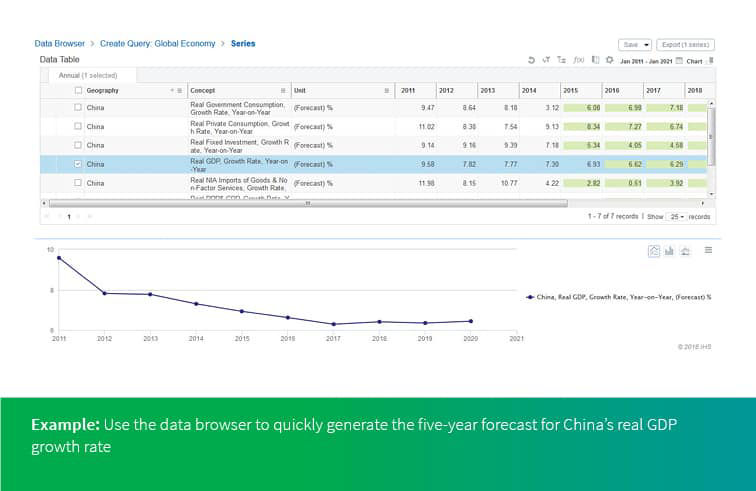
Task: Open the Concept column menu icon
Action: coord(283,91)
